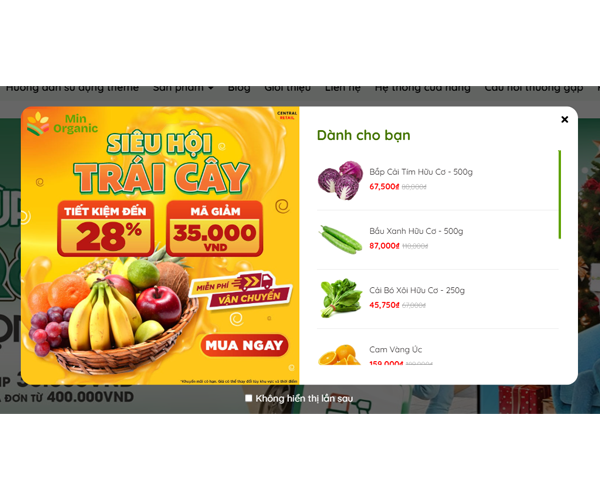Tick the "Không hiển thị lần sau" checkbox
The width and height of the screenshot is (600, 500).
248,398
